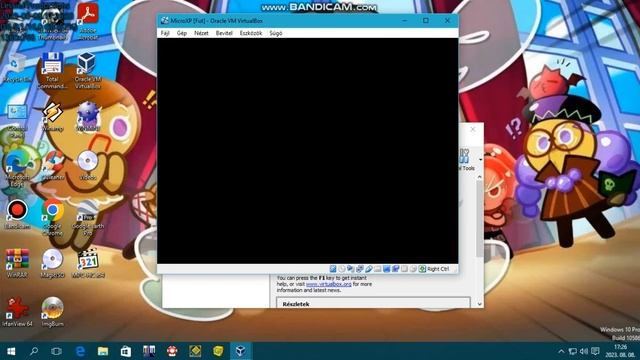Select the WinRAR desktop shortcut

tap(17, 263)
